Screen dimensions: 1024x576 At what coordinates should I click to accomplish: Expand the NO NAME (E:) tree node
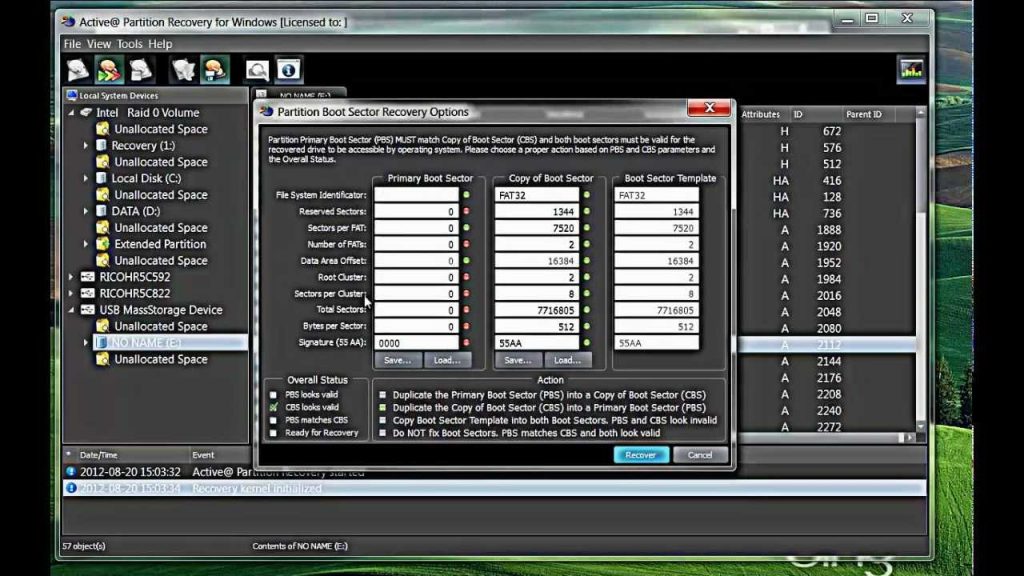coord(86,342)
